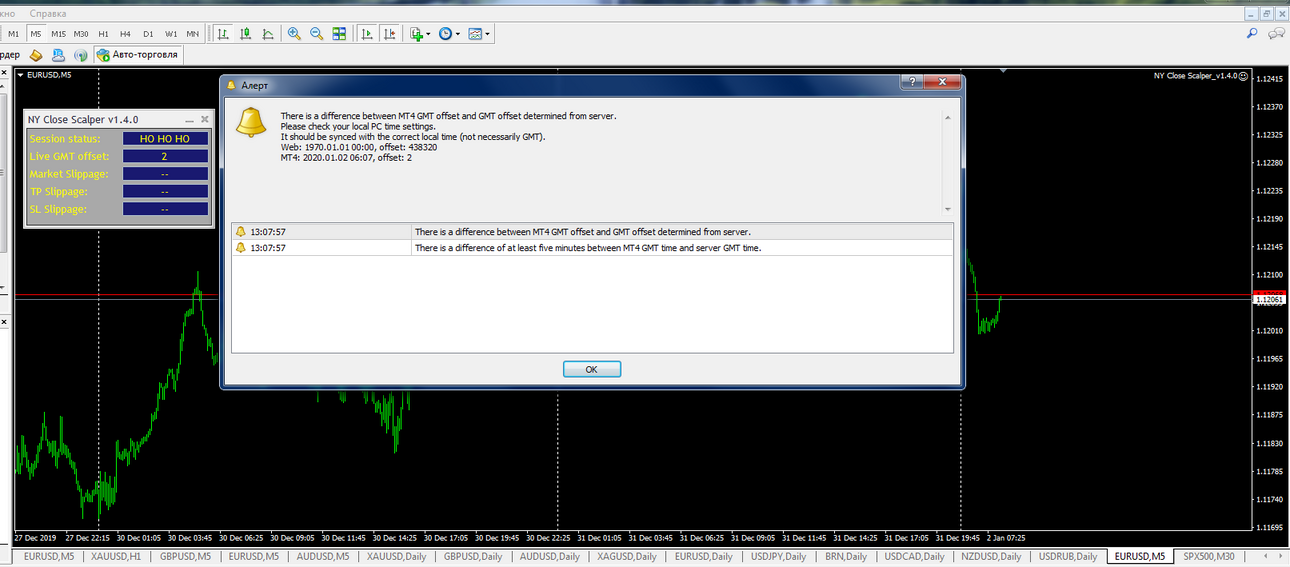Switch to EURUSD,Daily chart tab

point(703,556)
